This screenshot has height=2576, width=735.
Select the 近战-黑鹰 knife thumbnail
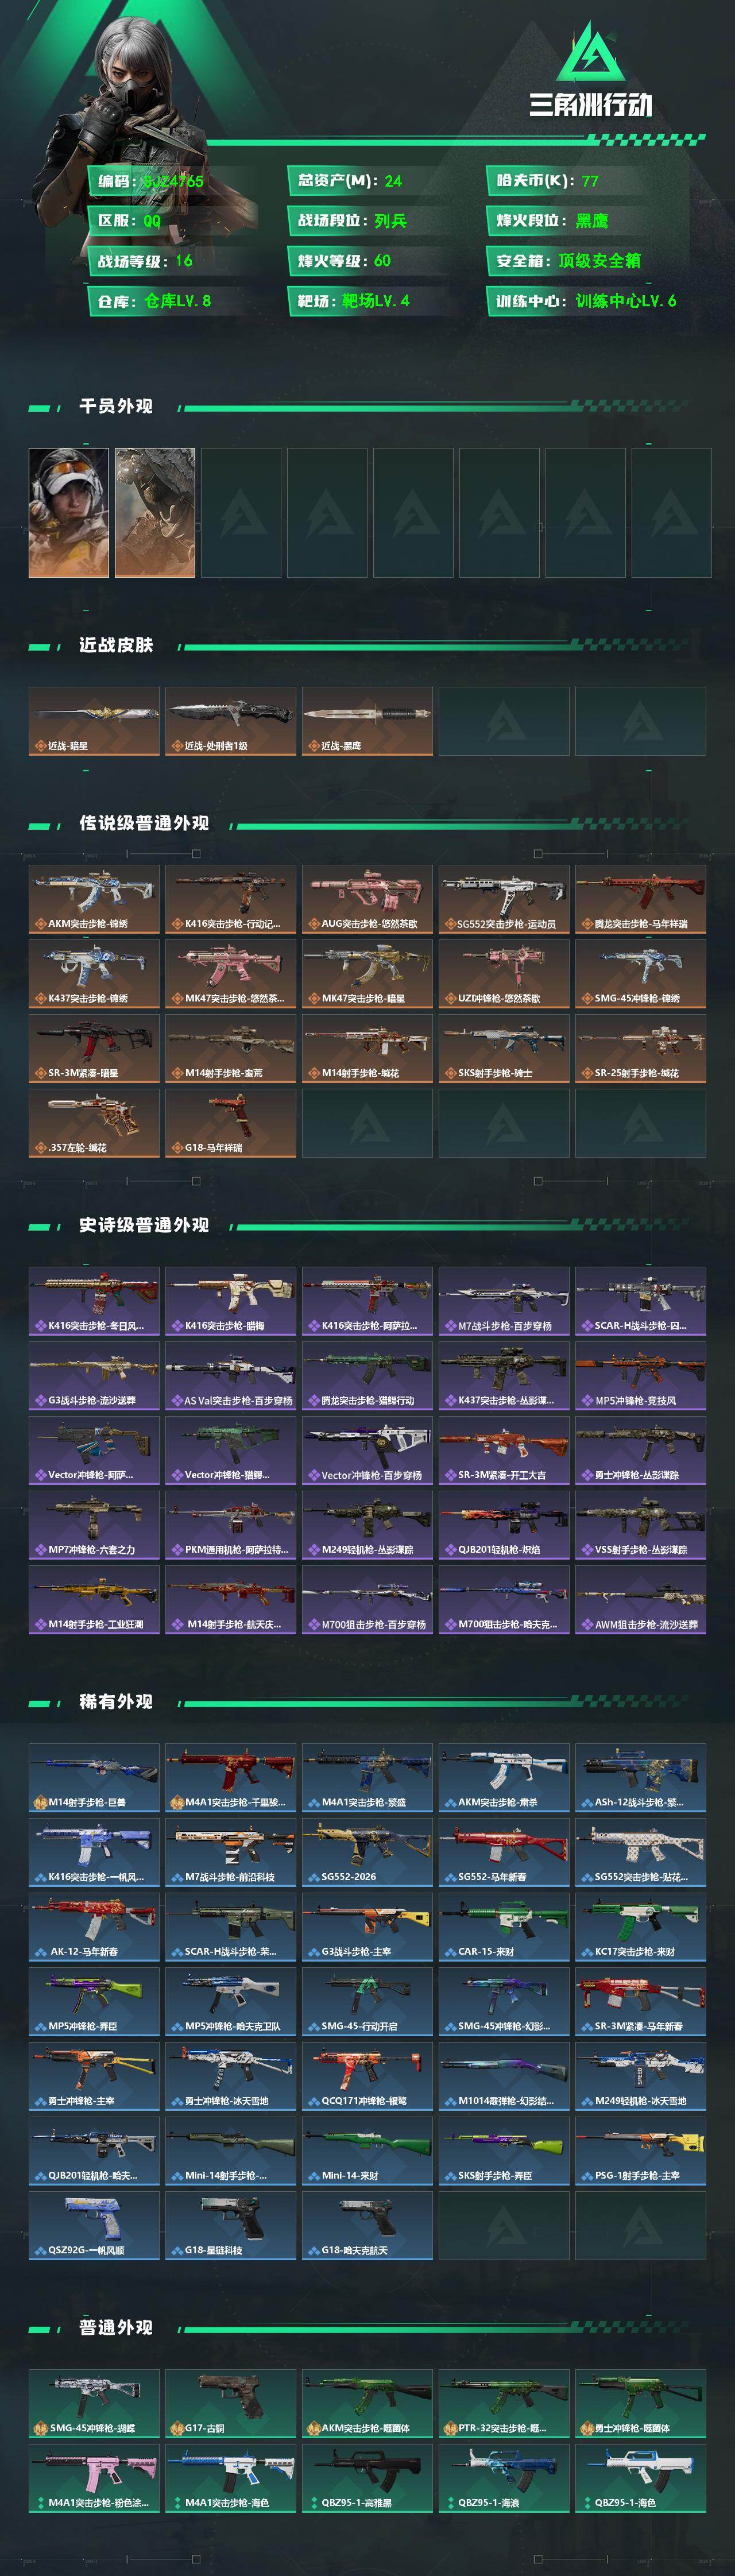click(x=367, y=721)
